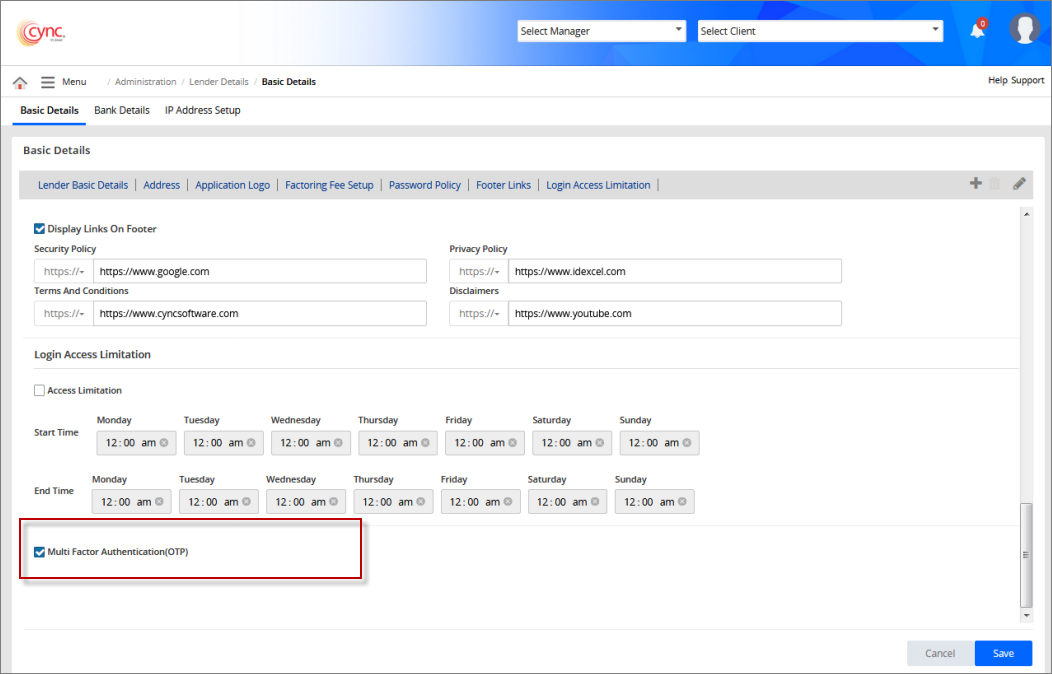Click the Home icon in breadcrumb bar
The width and height of the screenshot is (1052, 674).
pyautogui.click(x=20, y=82)
